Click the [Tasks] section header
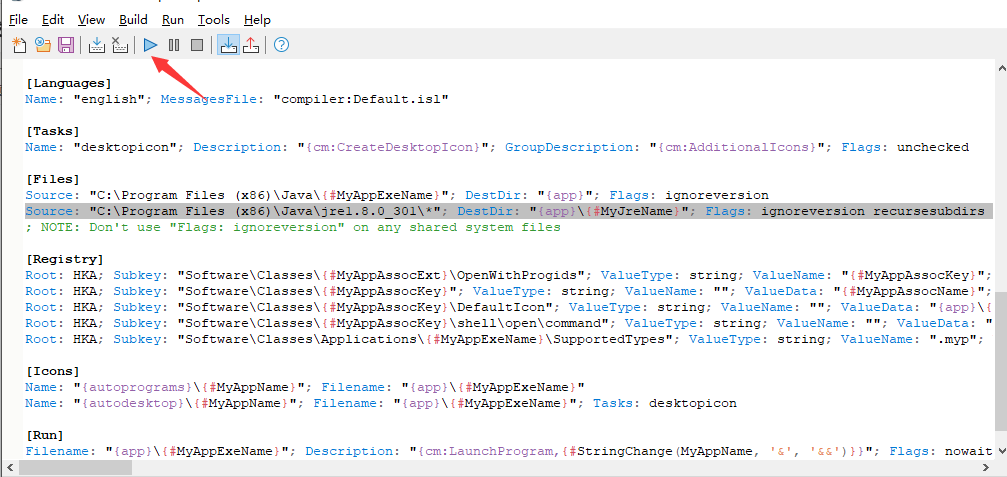This screenshot has height=477, width=1007. coord(53,131)
